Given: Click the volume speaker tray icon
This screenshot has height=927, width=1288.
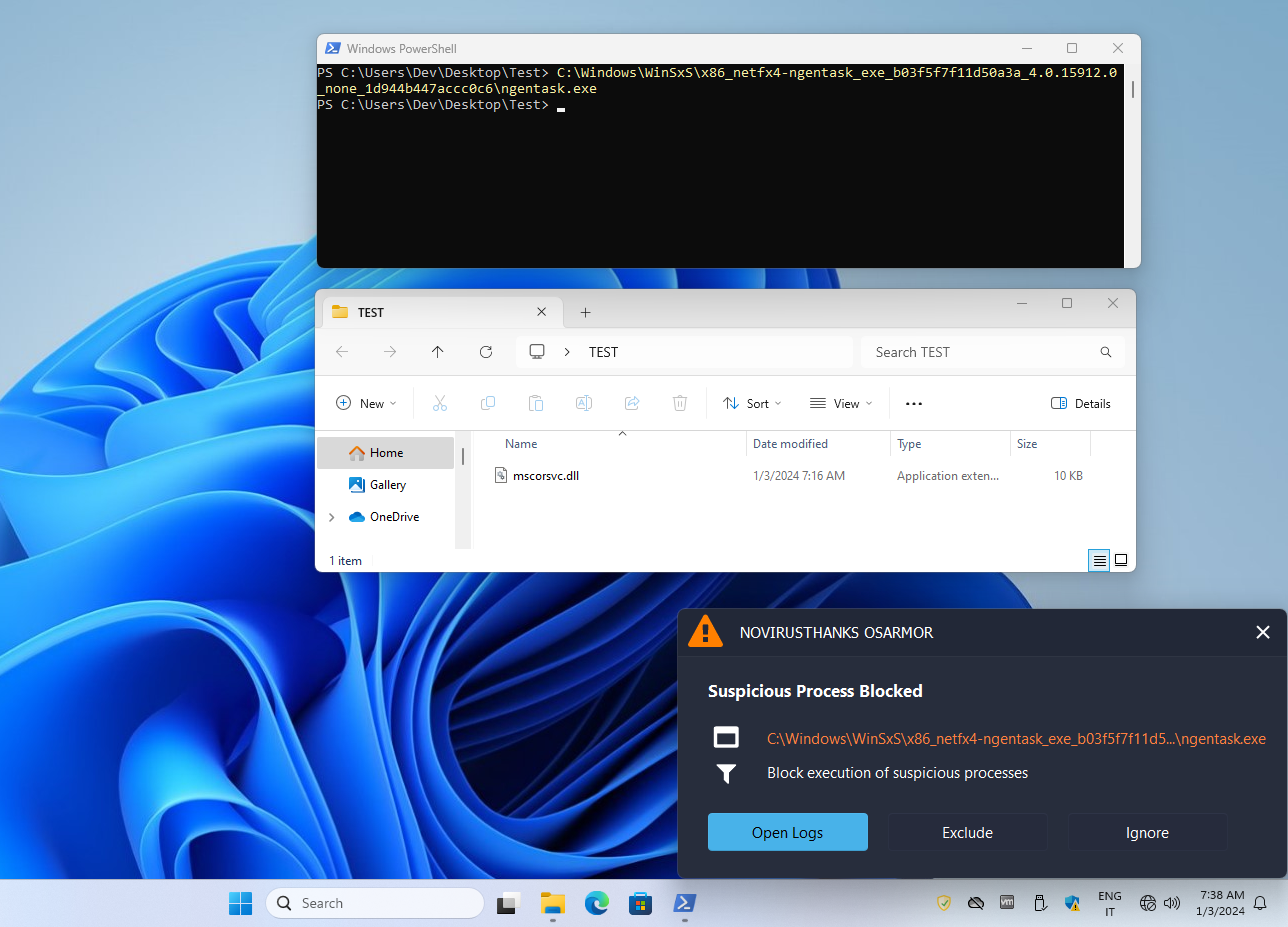Looking at the screenshot, I should pos(1173,903).
